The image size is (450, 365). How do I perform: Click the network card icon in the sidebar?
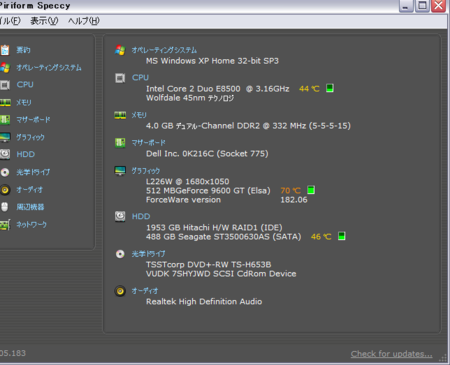5,225
